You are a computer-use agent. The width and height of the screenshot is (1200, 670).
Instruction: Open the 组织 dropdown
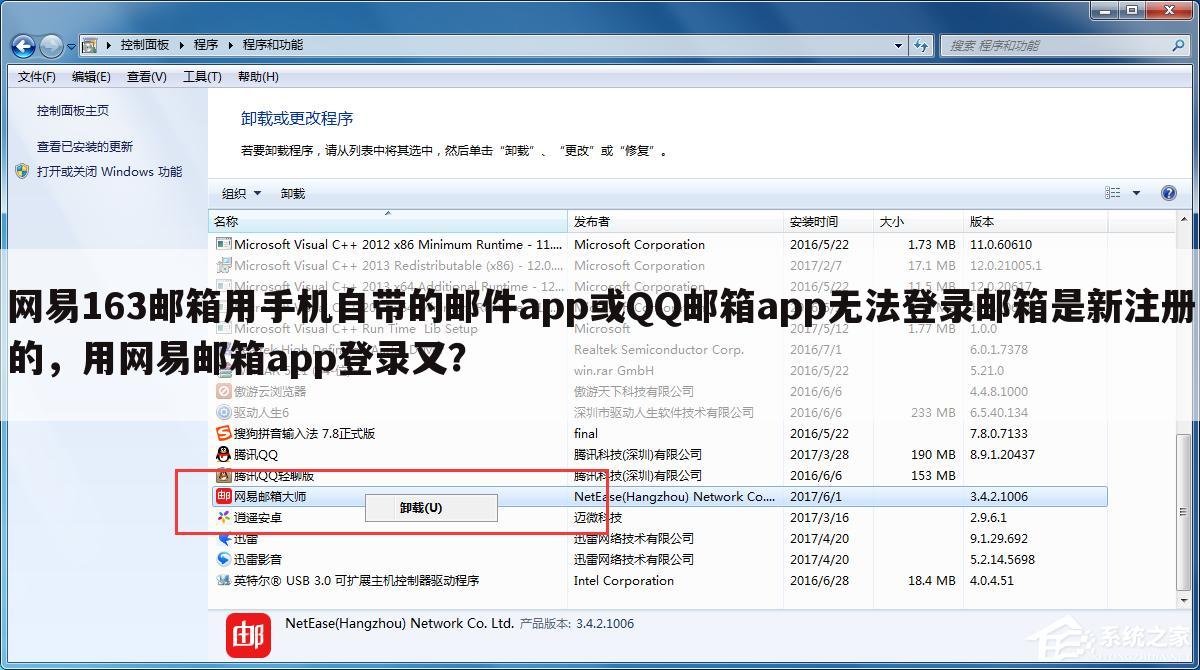click(x=241, y=194)
